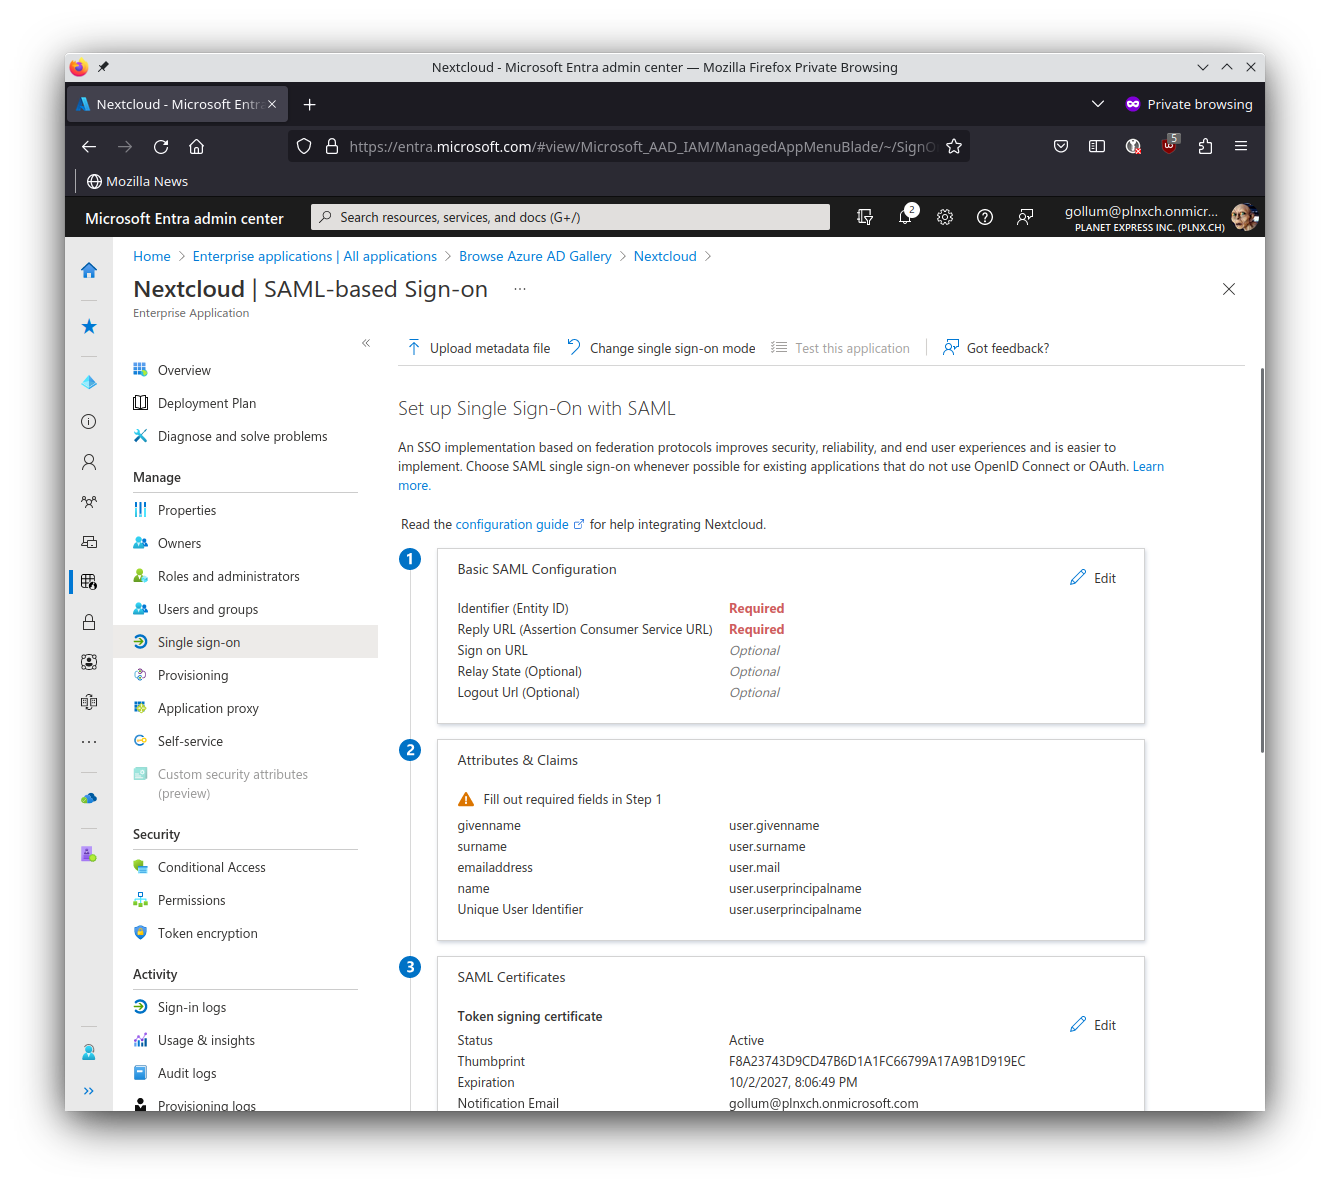The image size is (1330, 1188).
Task: Open Firefox's list-all-tabs dropdown chevron
Action: 1097,104
